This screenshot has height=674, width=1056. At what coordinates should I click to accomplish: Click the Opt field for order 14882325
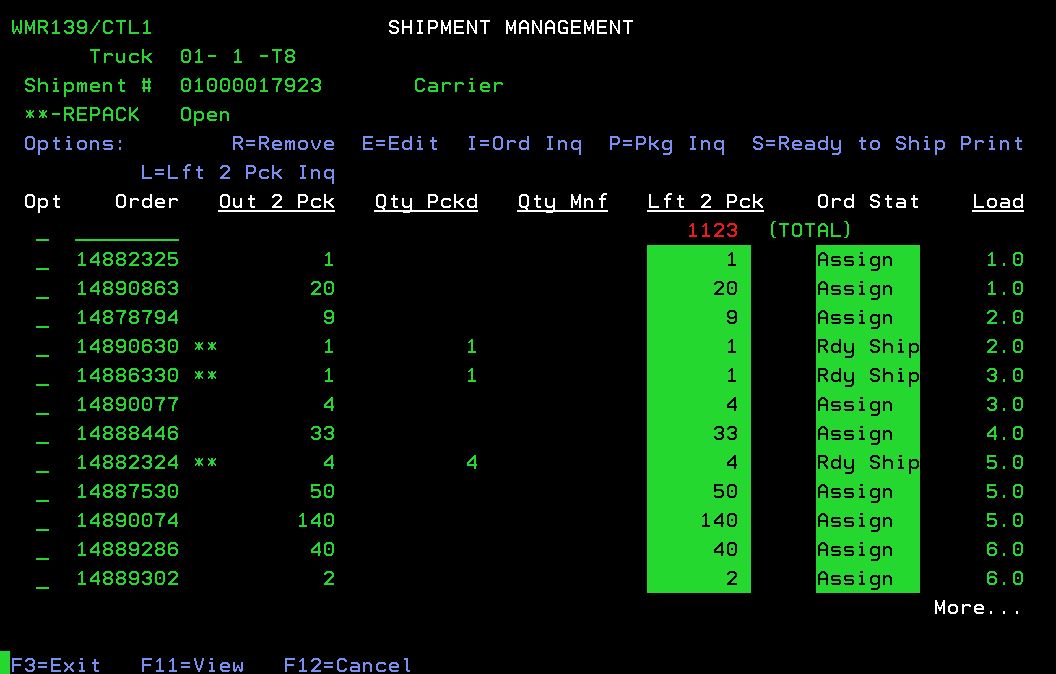click(42, 261)
